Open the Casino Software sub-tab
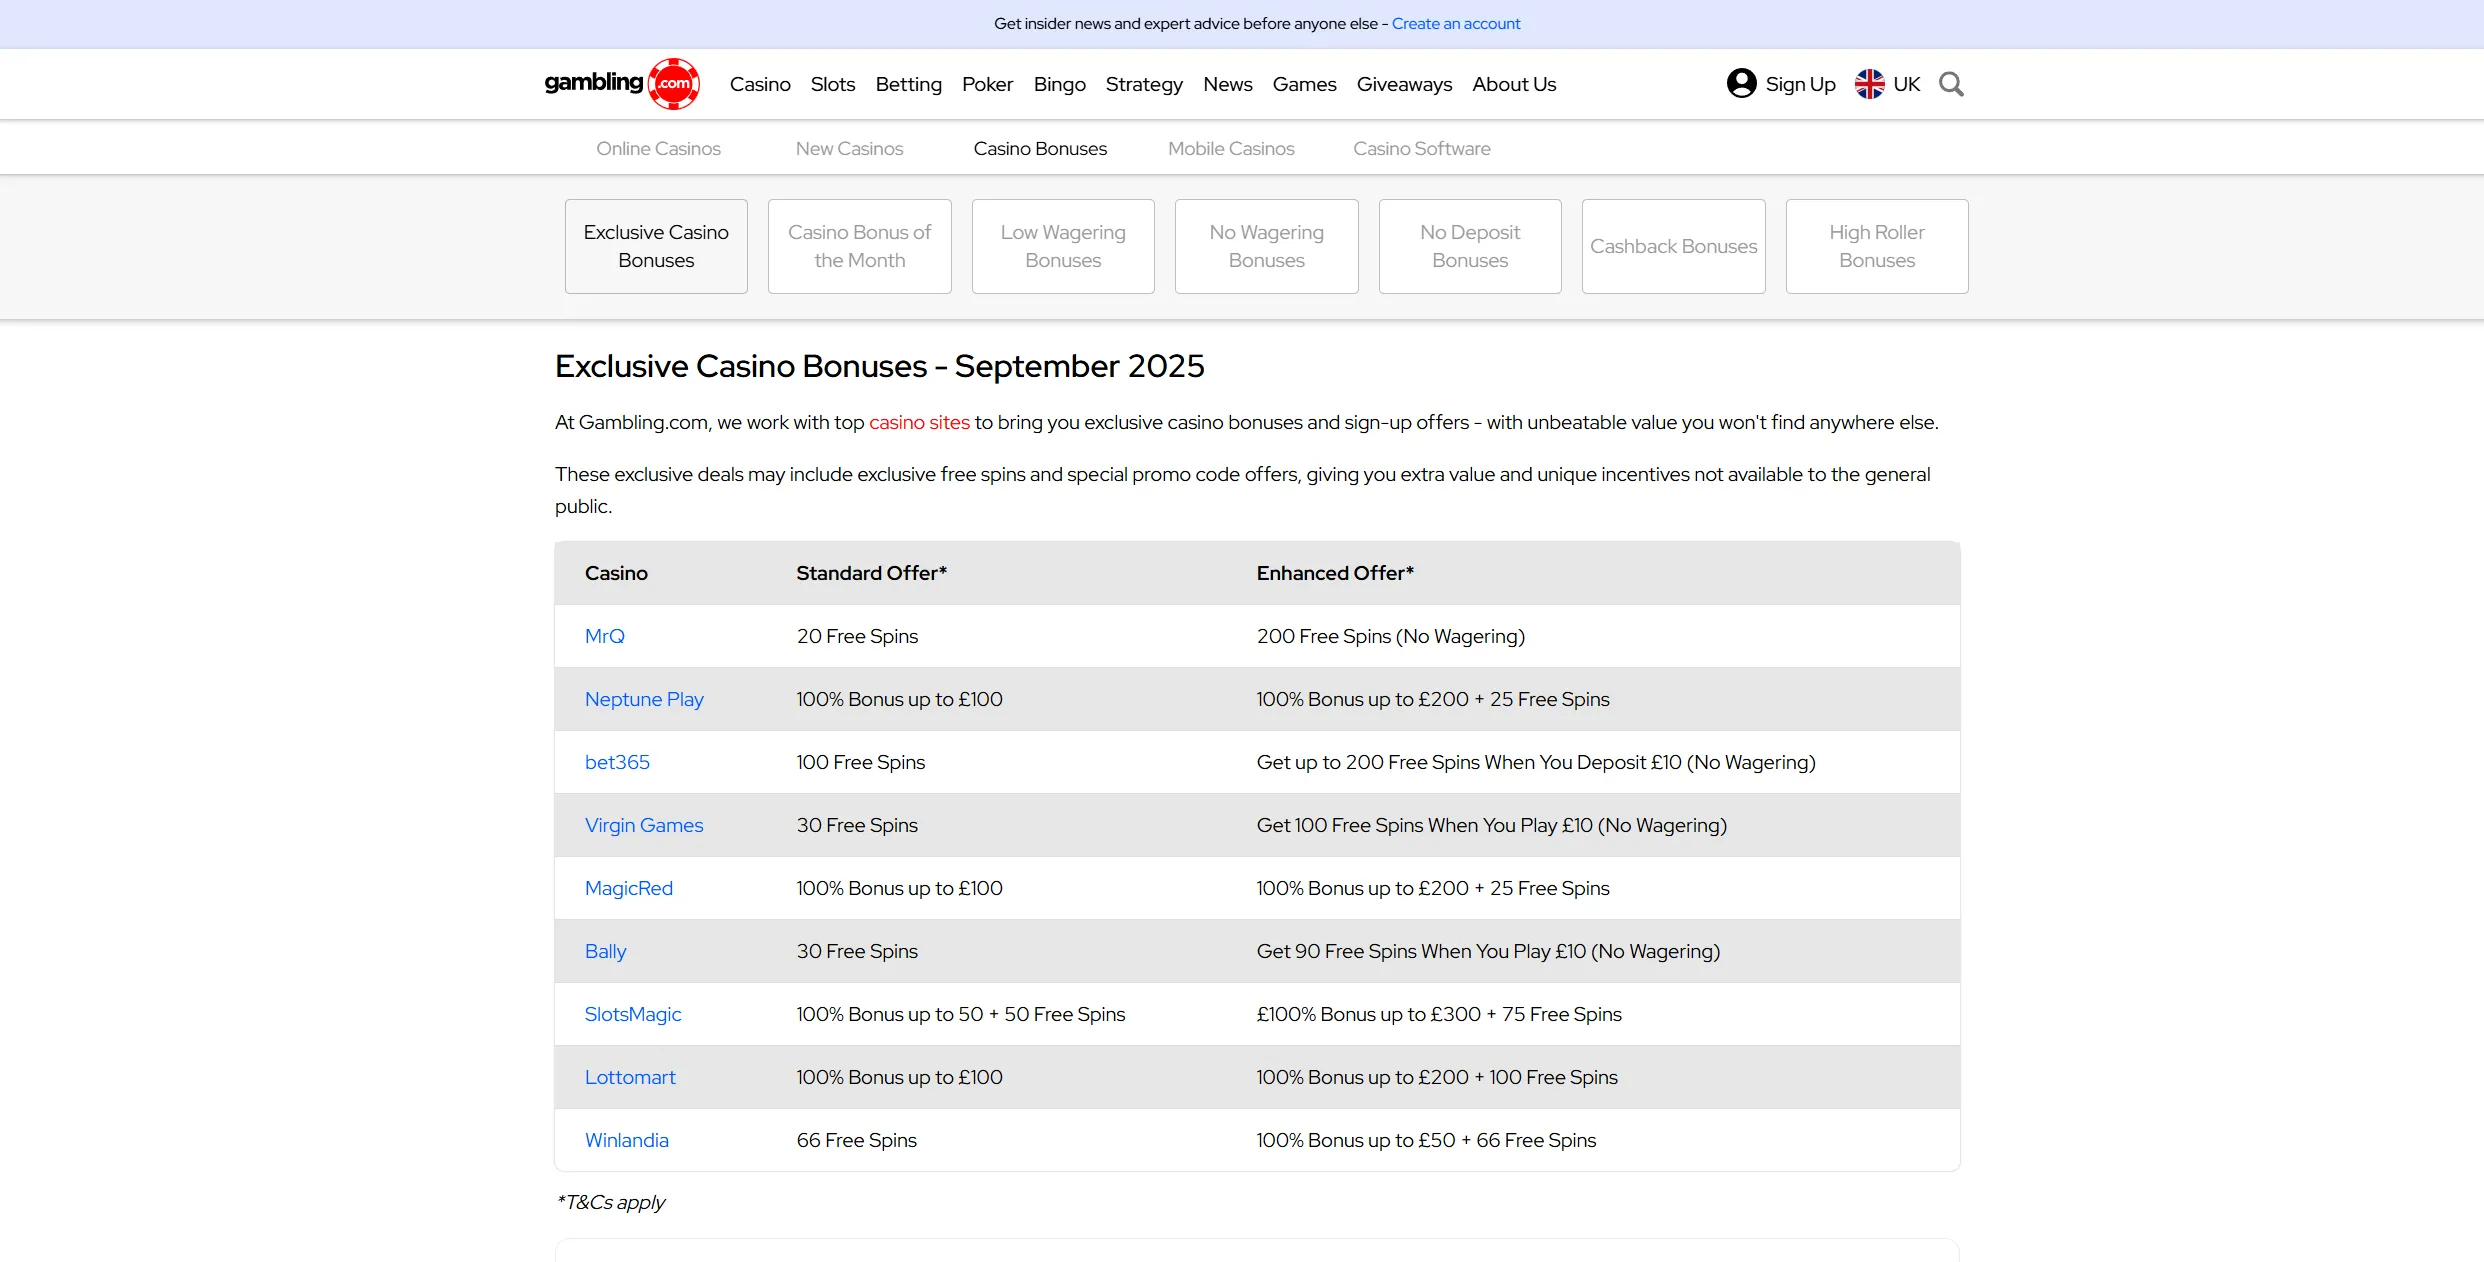The height and width of the screenshot is (1262, 2484). (x=1422, y=148)
